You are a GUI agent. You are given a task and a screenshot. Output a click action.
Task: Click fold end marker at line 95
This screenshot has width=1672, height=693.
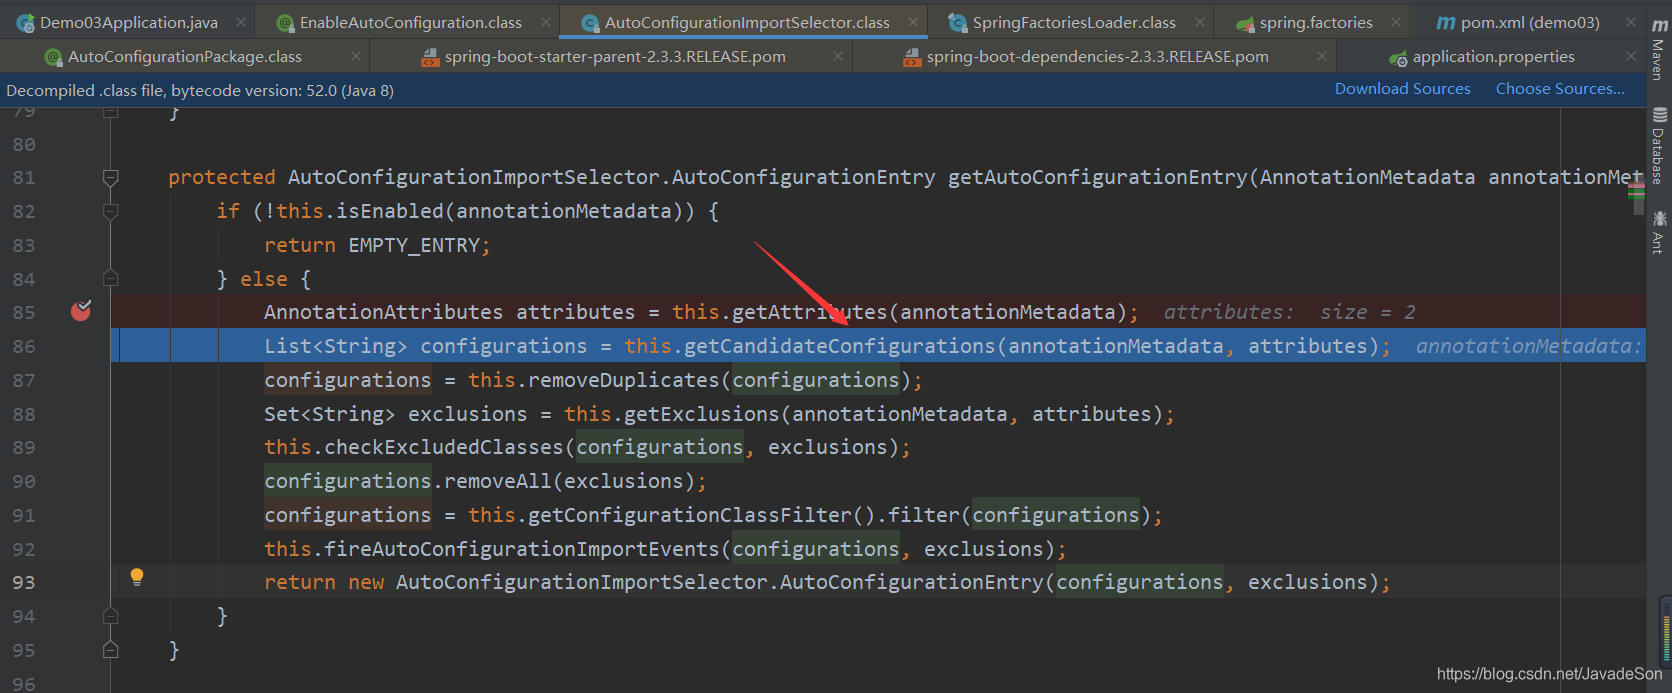(x=111, y=650)
